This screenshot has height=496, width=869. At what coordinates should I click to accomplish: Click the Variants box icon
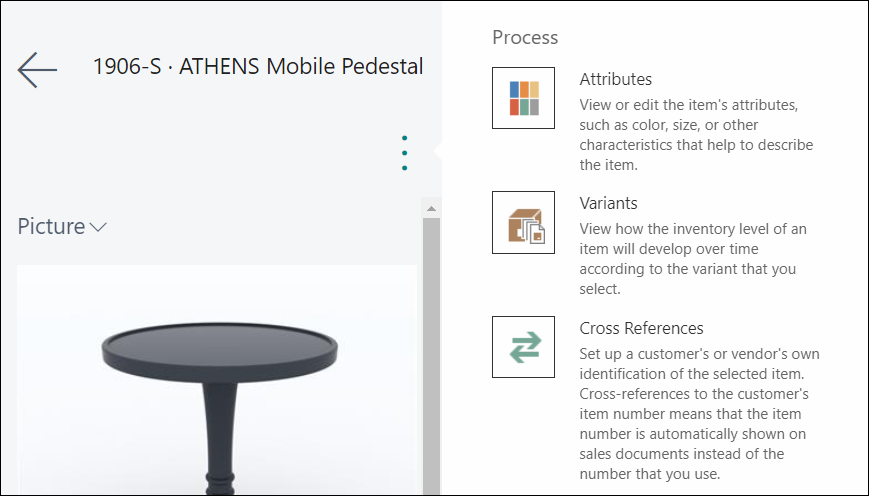[x=523, y=222]
